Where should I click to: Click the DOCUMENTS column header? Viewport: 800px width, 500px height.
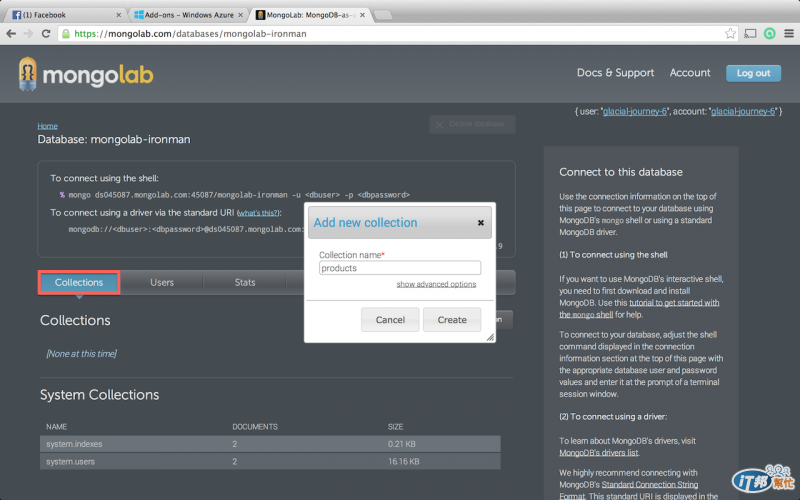(x=255, y=427)
